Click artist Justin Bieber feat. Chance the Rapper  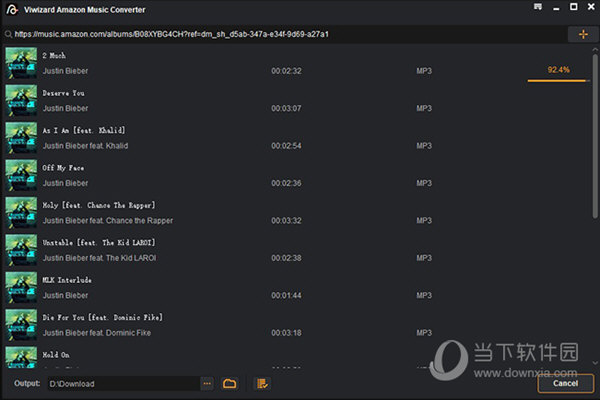(x=108, y=221)
